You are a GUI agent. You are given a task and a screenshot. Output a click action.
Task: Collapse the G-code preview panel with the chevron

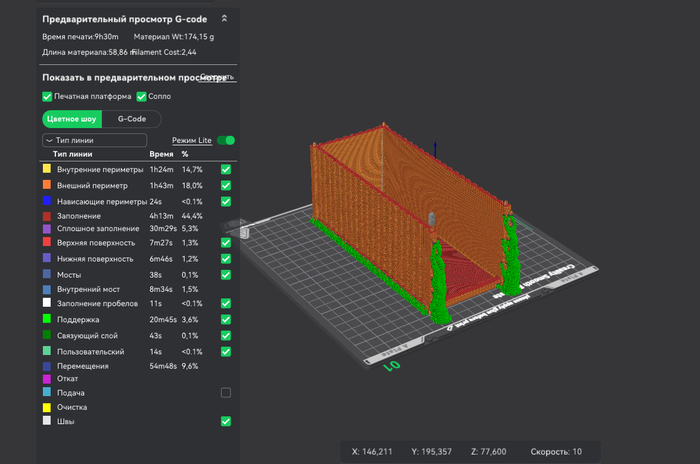coord(224,18)
